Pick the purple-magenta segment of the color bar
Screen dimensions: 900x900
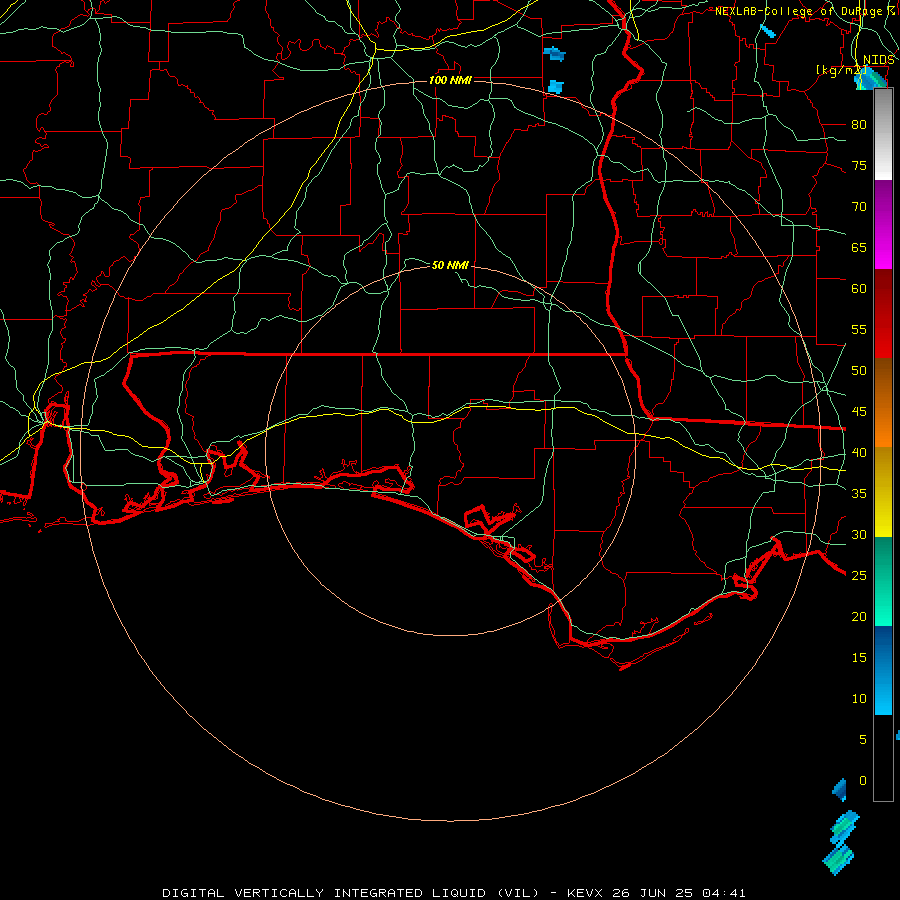883,225
